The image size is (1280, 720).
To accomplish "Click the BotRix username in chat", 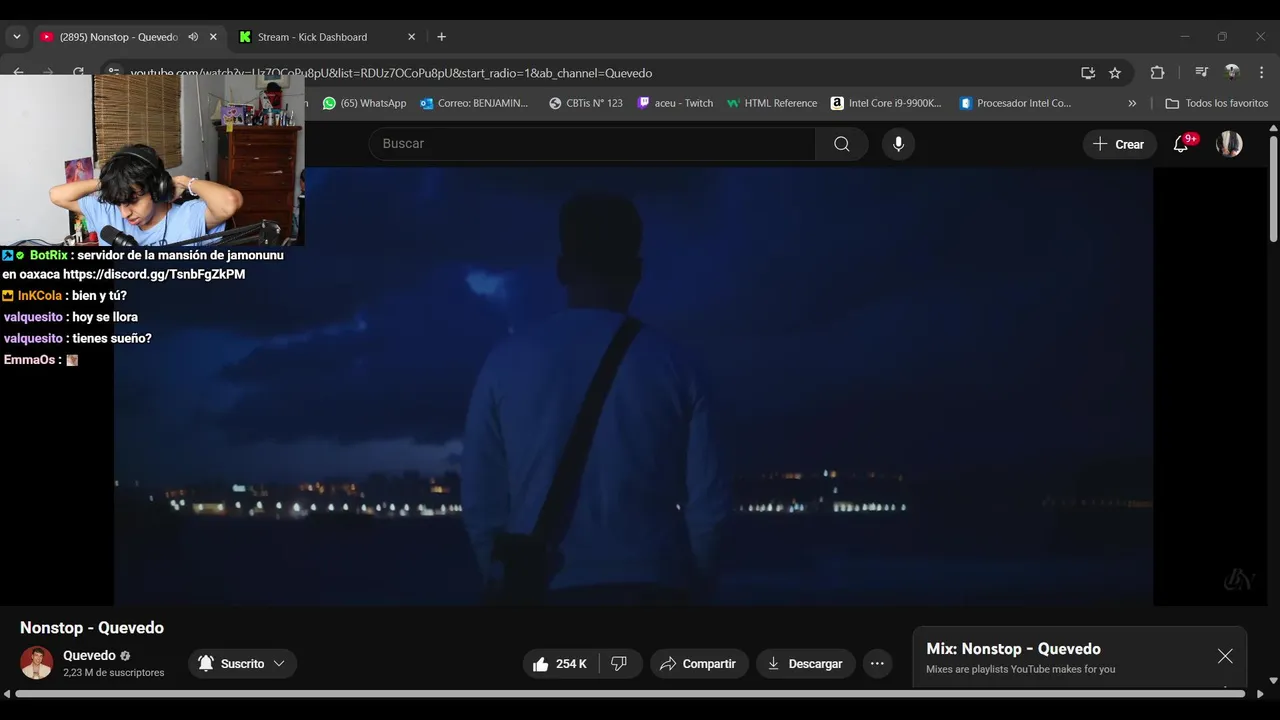I will click(49, 255).
